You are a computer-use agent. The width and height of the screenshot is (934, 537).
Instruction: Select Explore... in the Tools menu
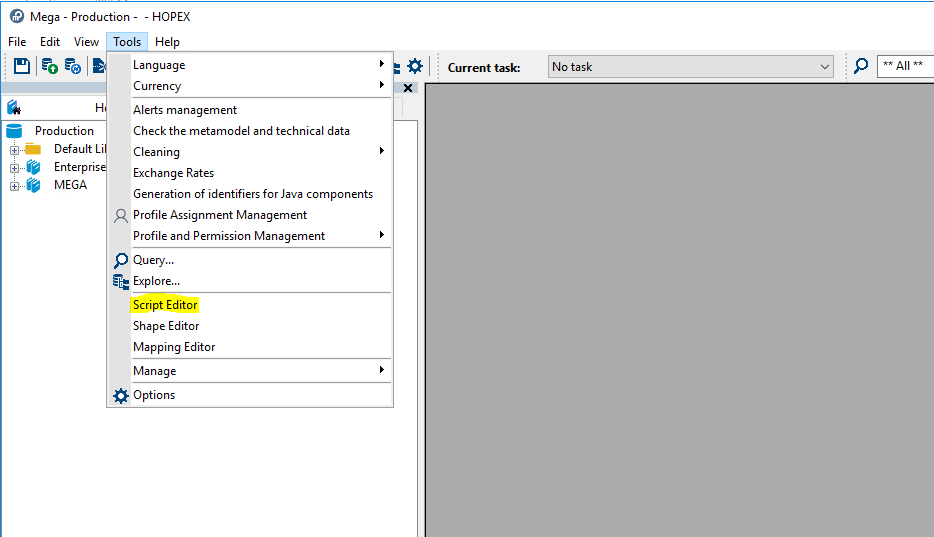tap(156, 281)
